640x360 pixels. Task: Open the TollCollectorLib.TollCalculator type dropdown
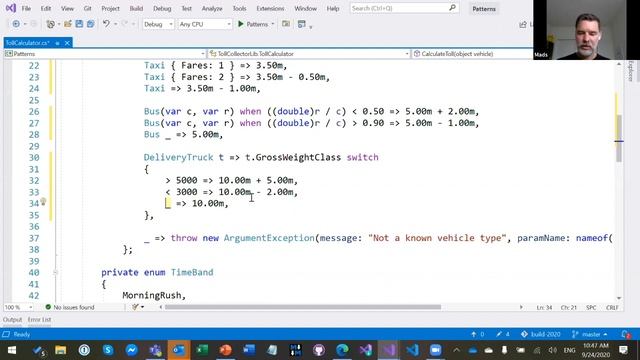[x=309, y=54]
